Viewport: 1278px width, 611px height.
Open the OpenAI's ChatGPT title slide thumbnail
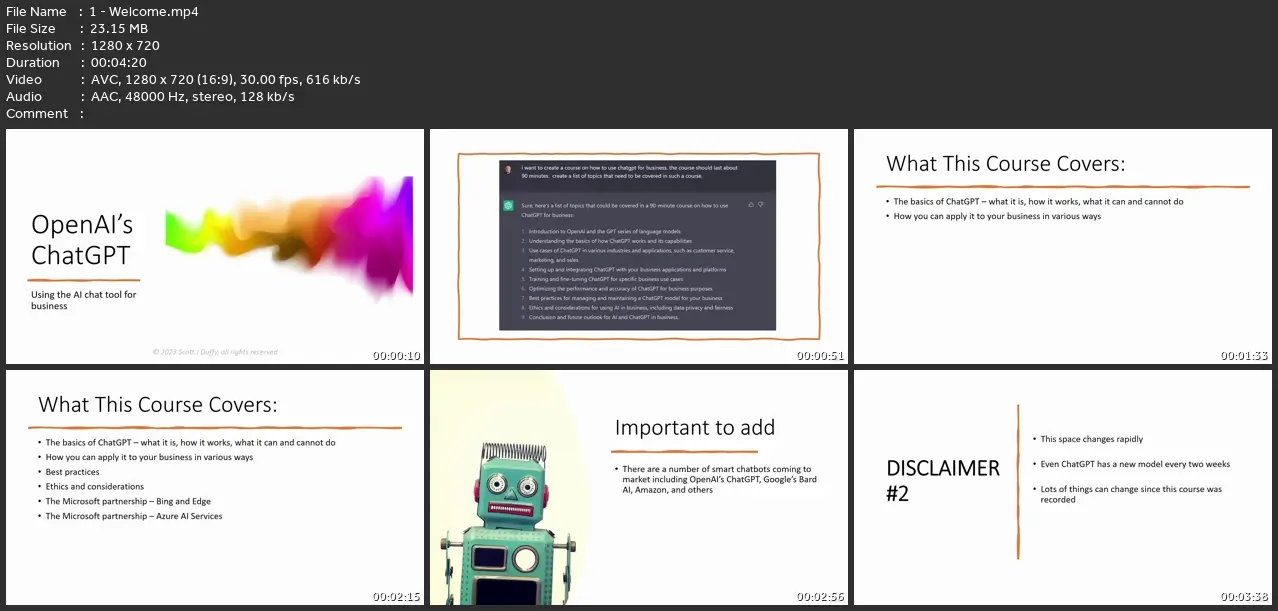215,246
